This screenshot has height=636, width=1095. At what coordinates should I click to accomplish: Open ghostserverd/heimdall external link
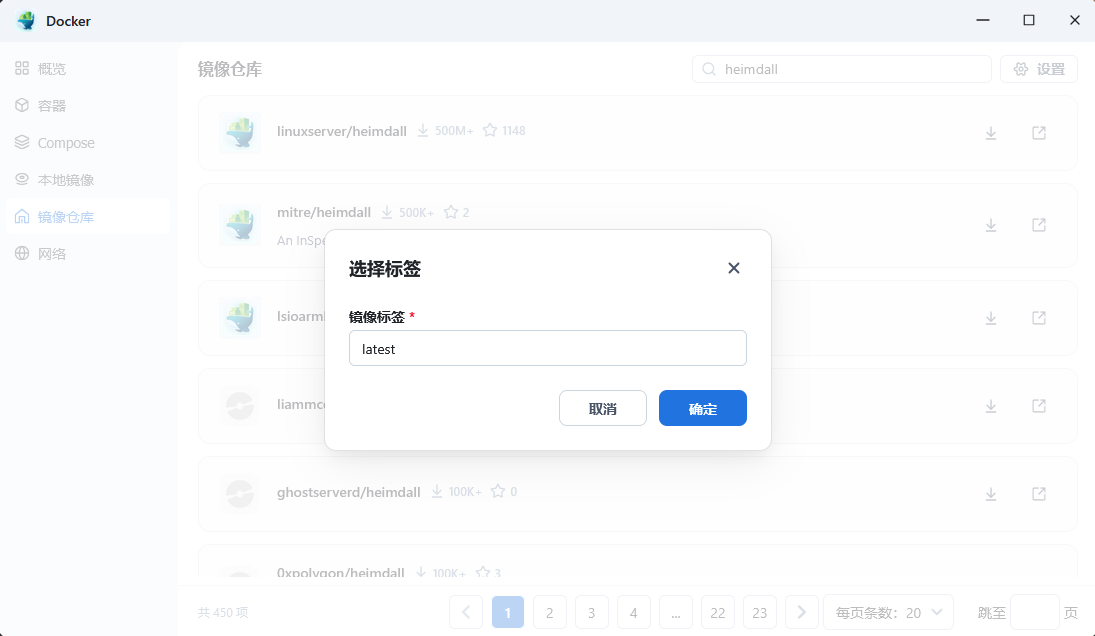[x=1038, y=494]
